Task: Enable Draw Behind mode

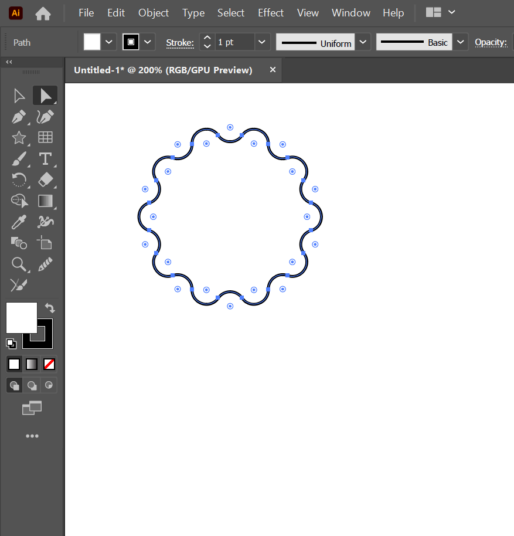Action: (32, 386)
